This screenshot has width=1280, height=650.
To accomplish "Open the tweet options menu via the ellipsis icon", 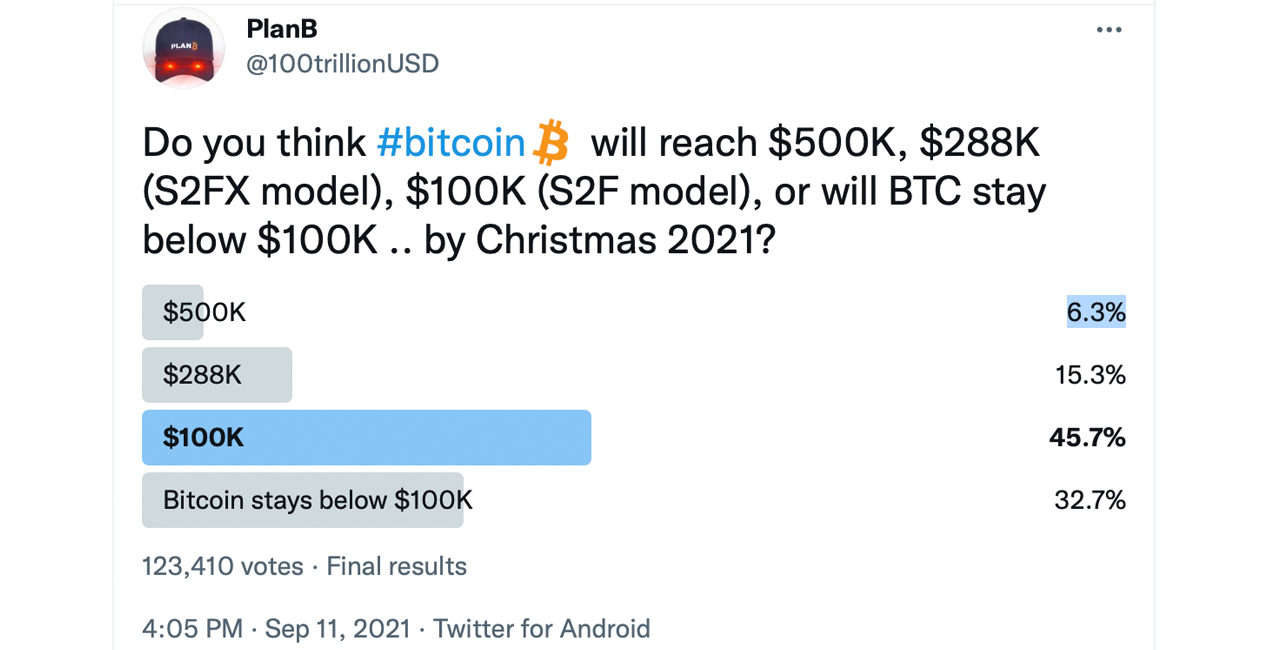I will point(1109,29).
